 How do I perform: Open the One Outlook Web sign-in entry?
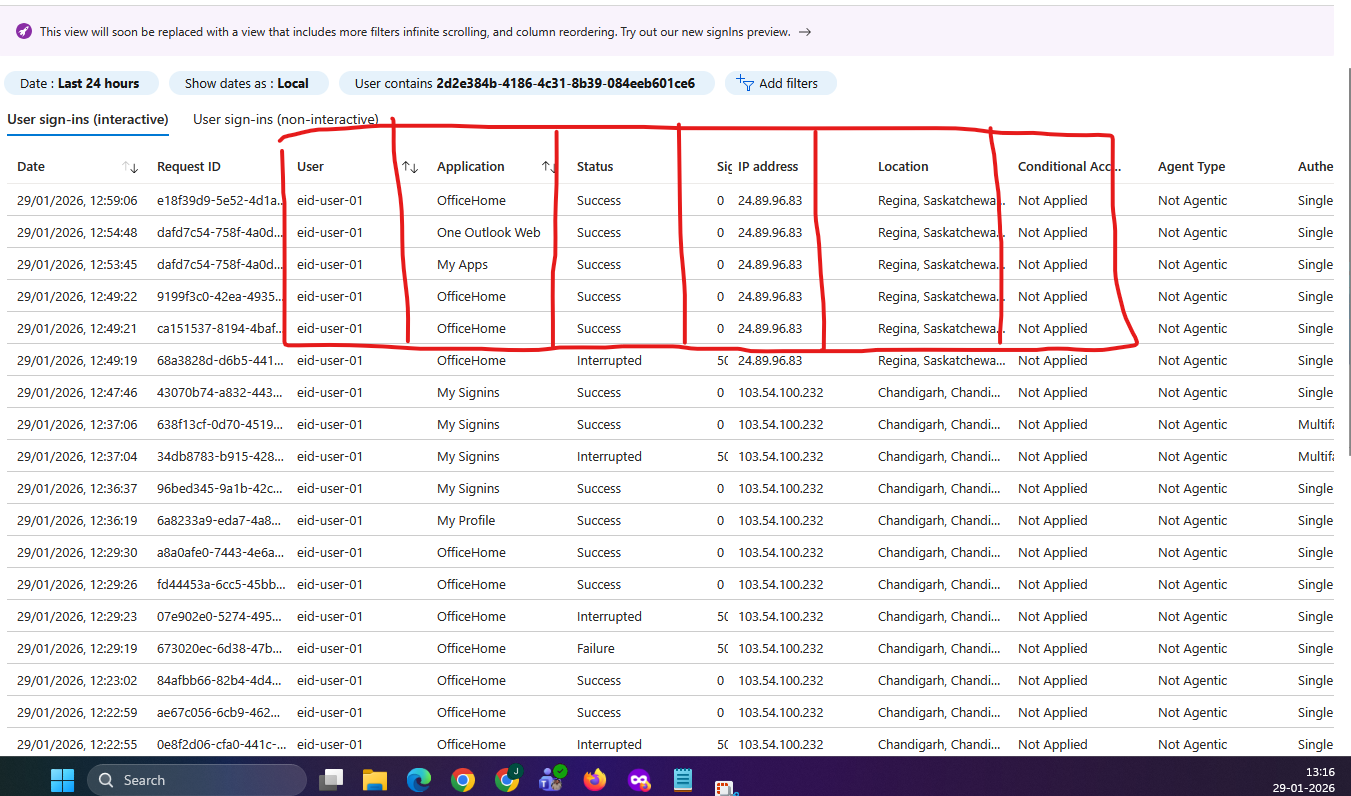tap(488, 233)
